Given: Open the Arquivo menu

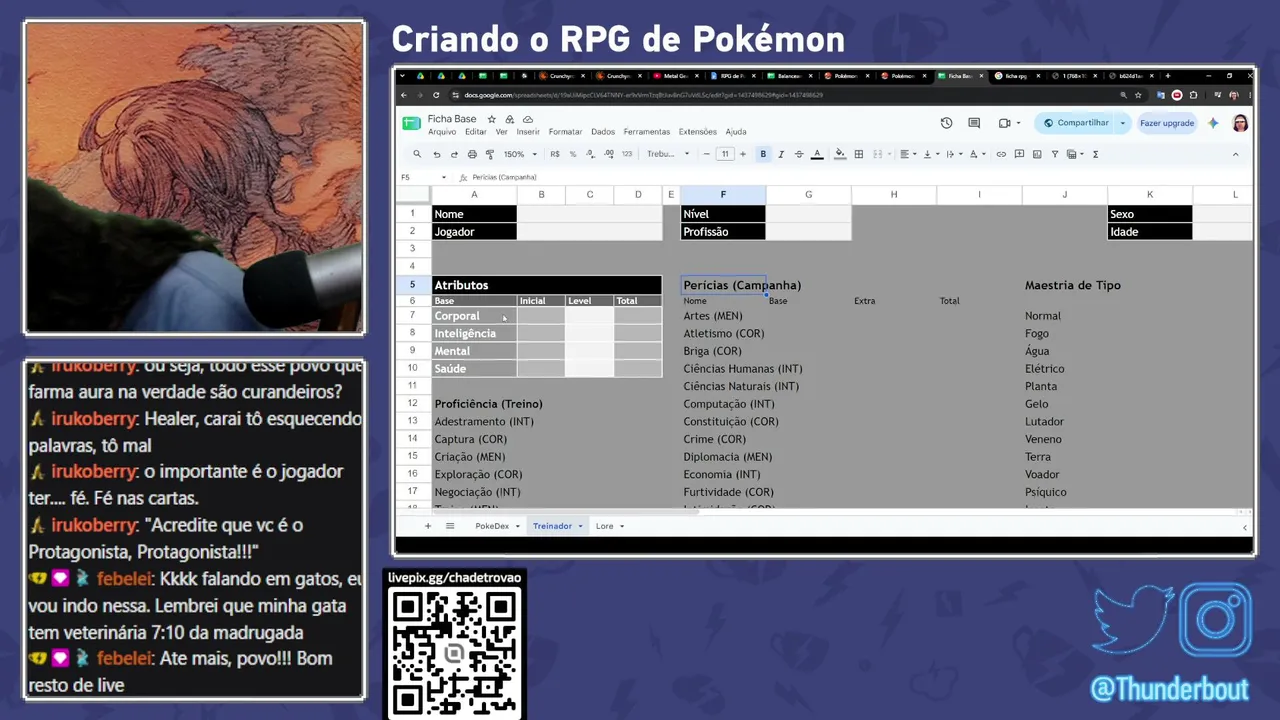Looking at the screenshot, I should pos(442,132).
